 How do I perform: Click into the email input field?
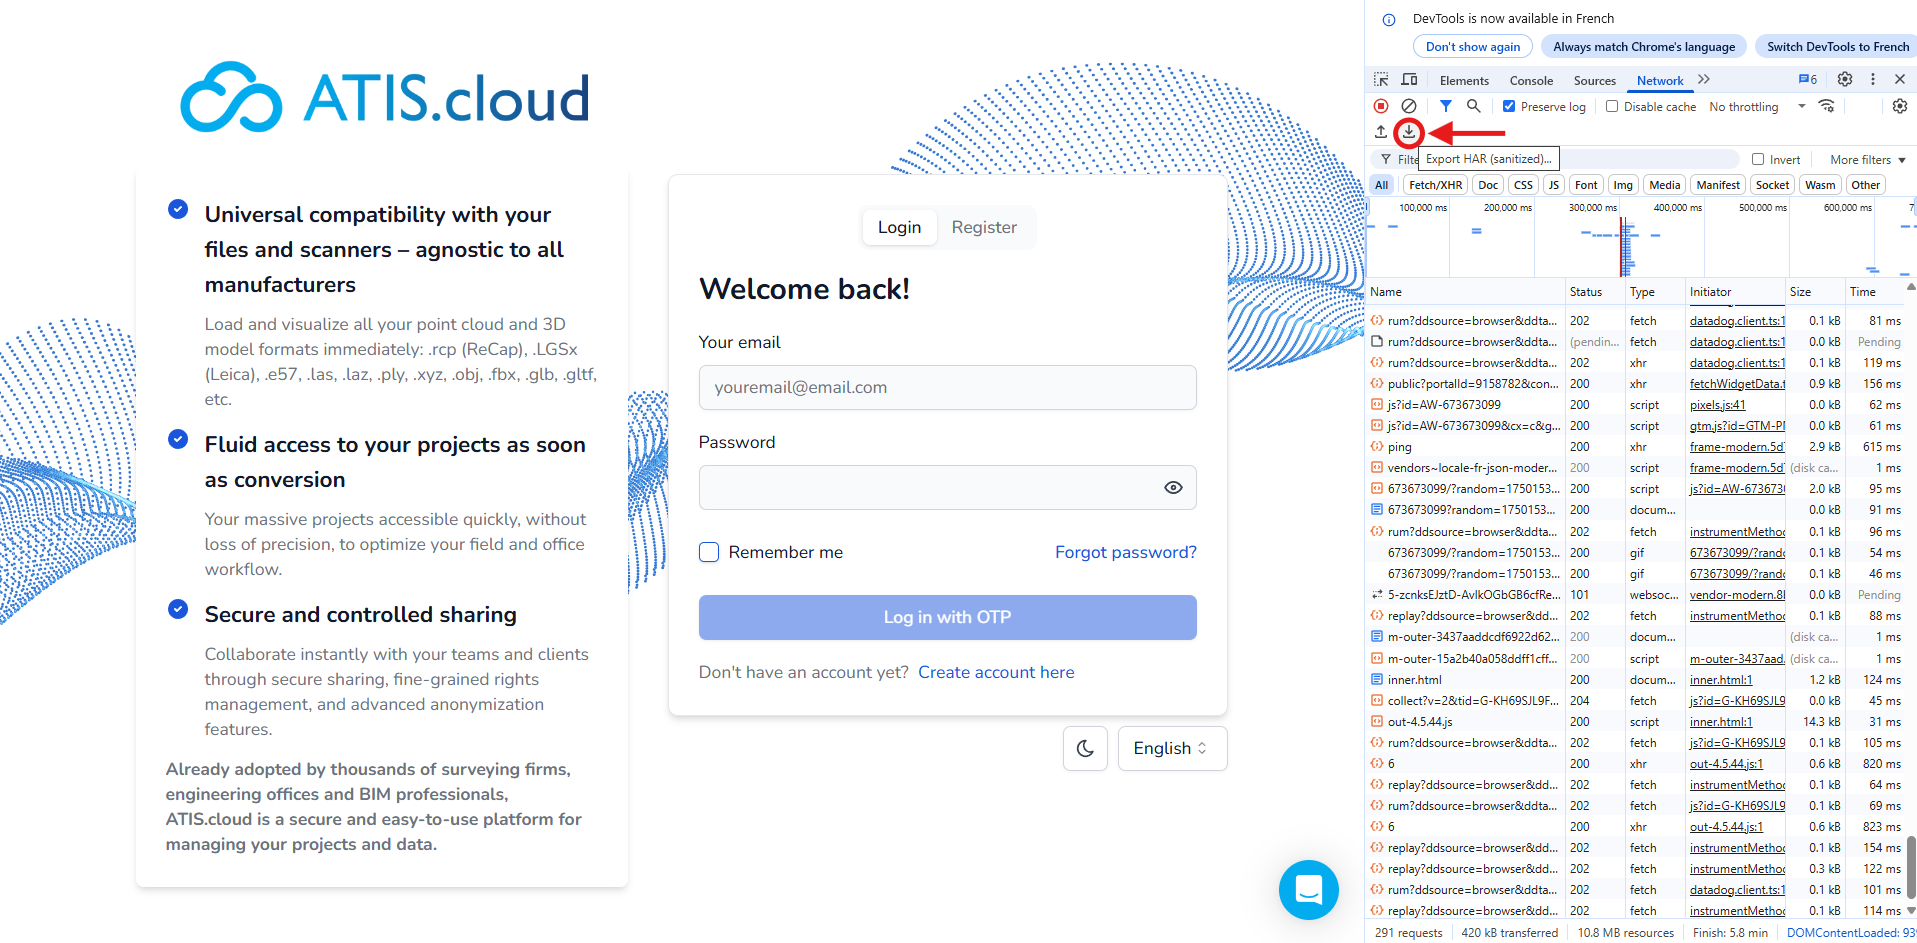[947, 388]
